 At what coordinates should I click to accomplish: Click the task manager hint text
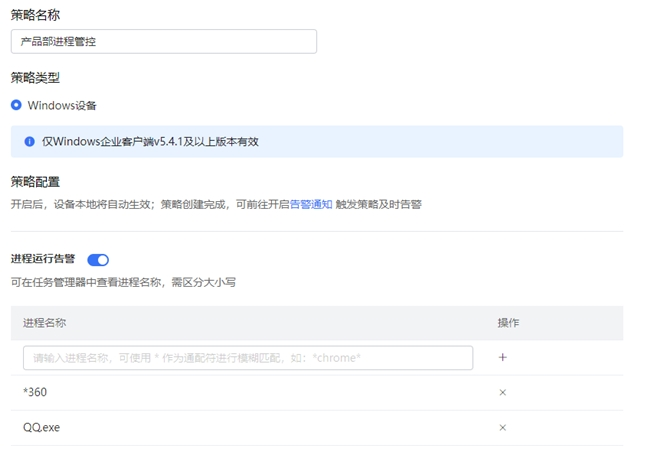123,283
